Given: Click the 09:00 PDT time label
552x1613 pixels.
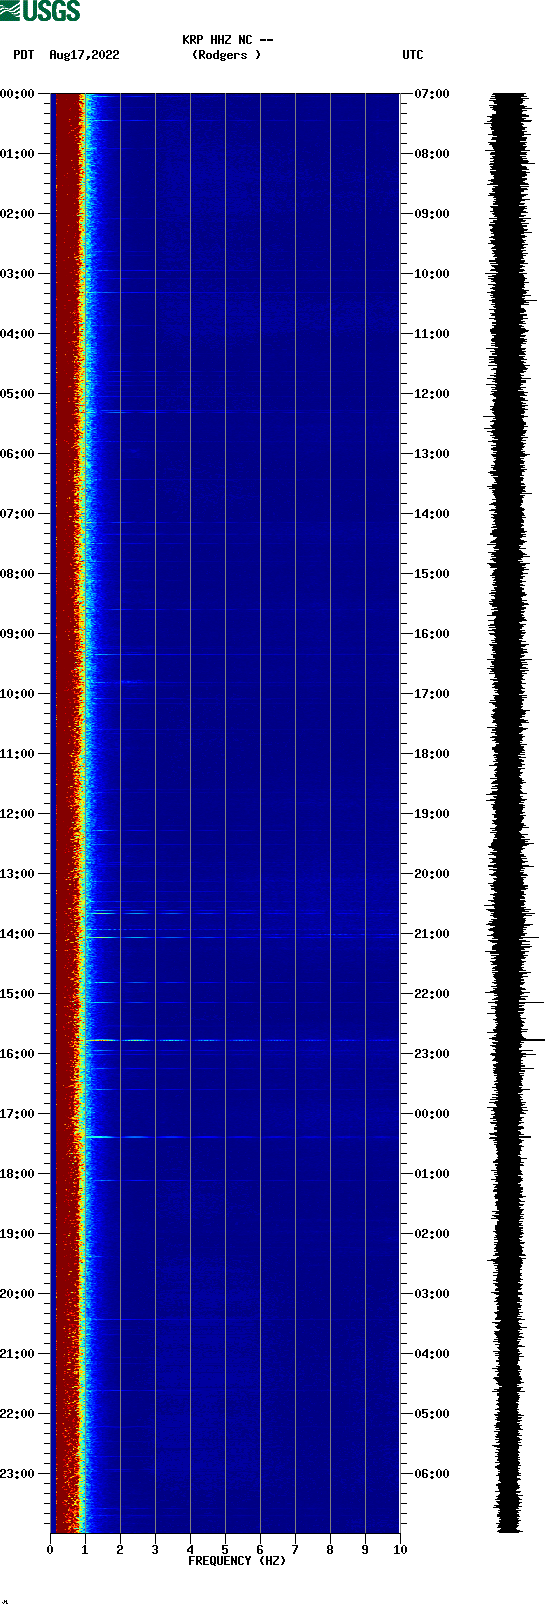Looking at the screenshot, I should tap(18, 634).
